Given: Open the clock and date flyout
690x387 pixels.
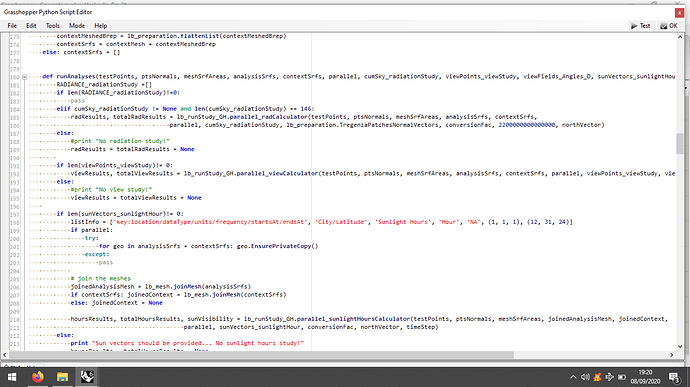Looking at the screenshot, I should coord(645,377).
